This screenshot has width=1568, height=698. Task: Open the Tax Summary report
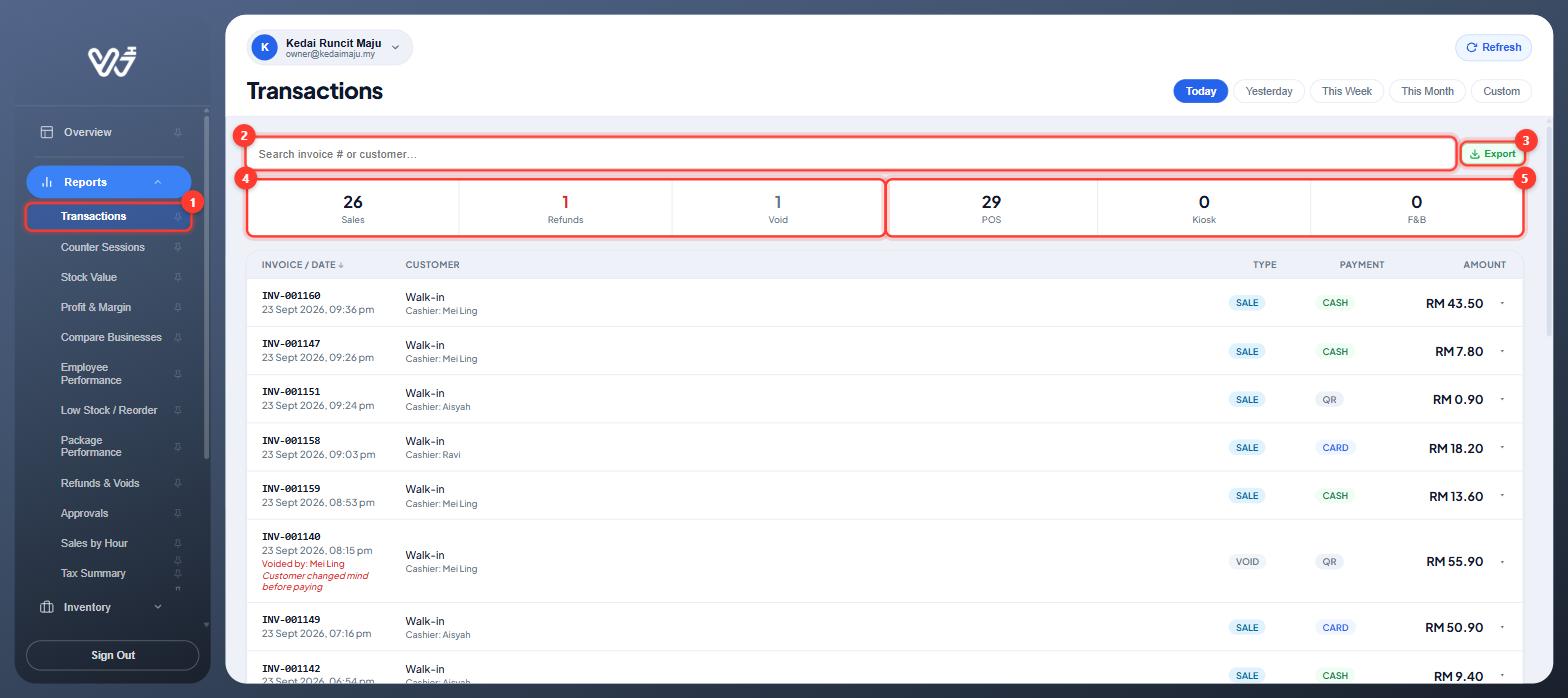click(x=93, y=573)
